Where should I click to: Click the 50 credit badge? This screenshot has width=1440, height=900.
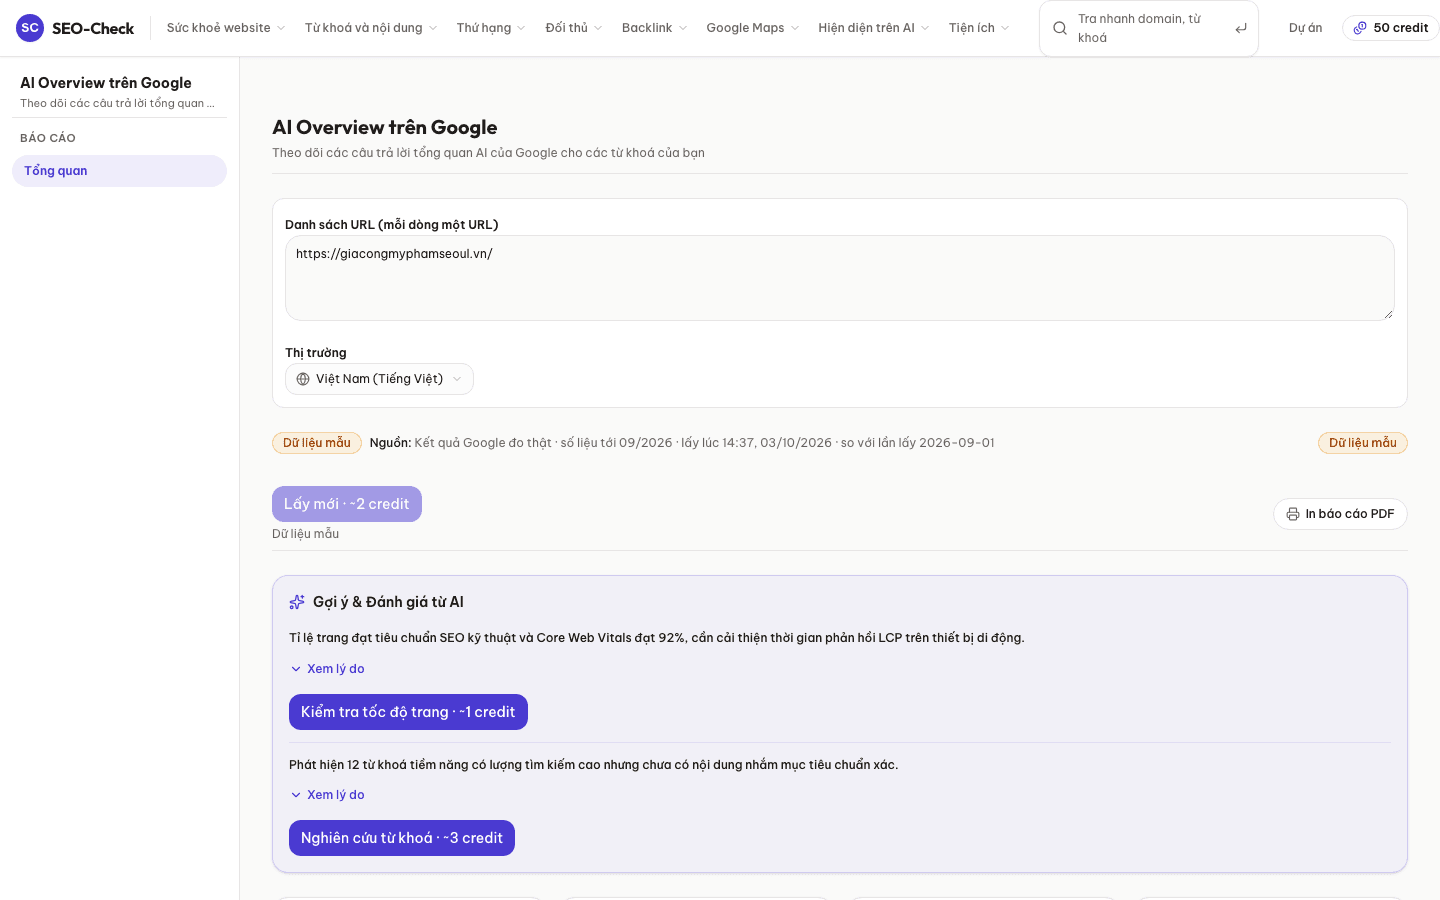[x=1391, y=28]
